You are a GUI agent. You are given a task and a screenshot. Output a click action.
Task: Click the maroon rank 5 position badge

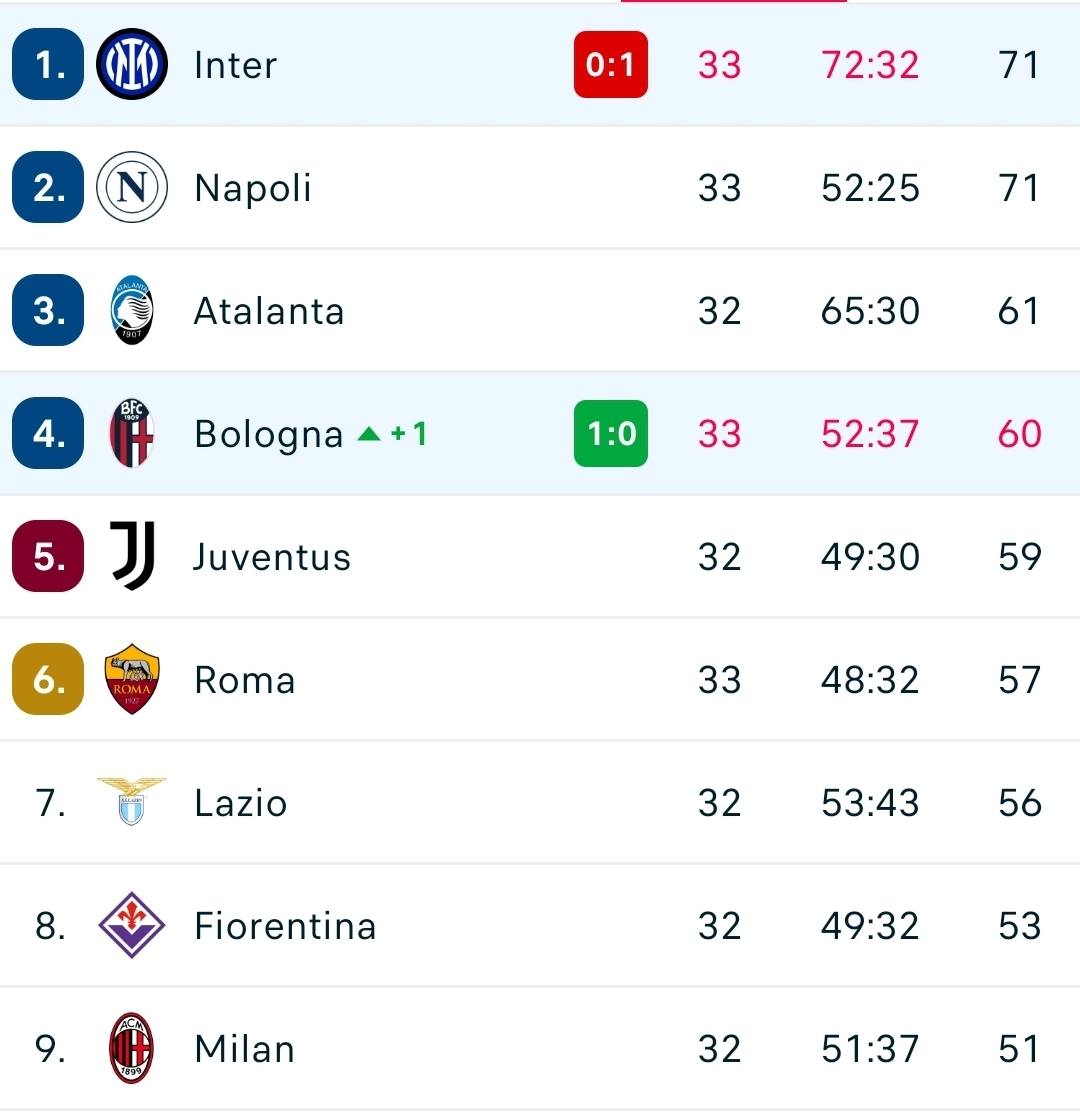tap(48, 557)
